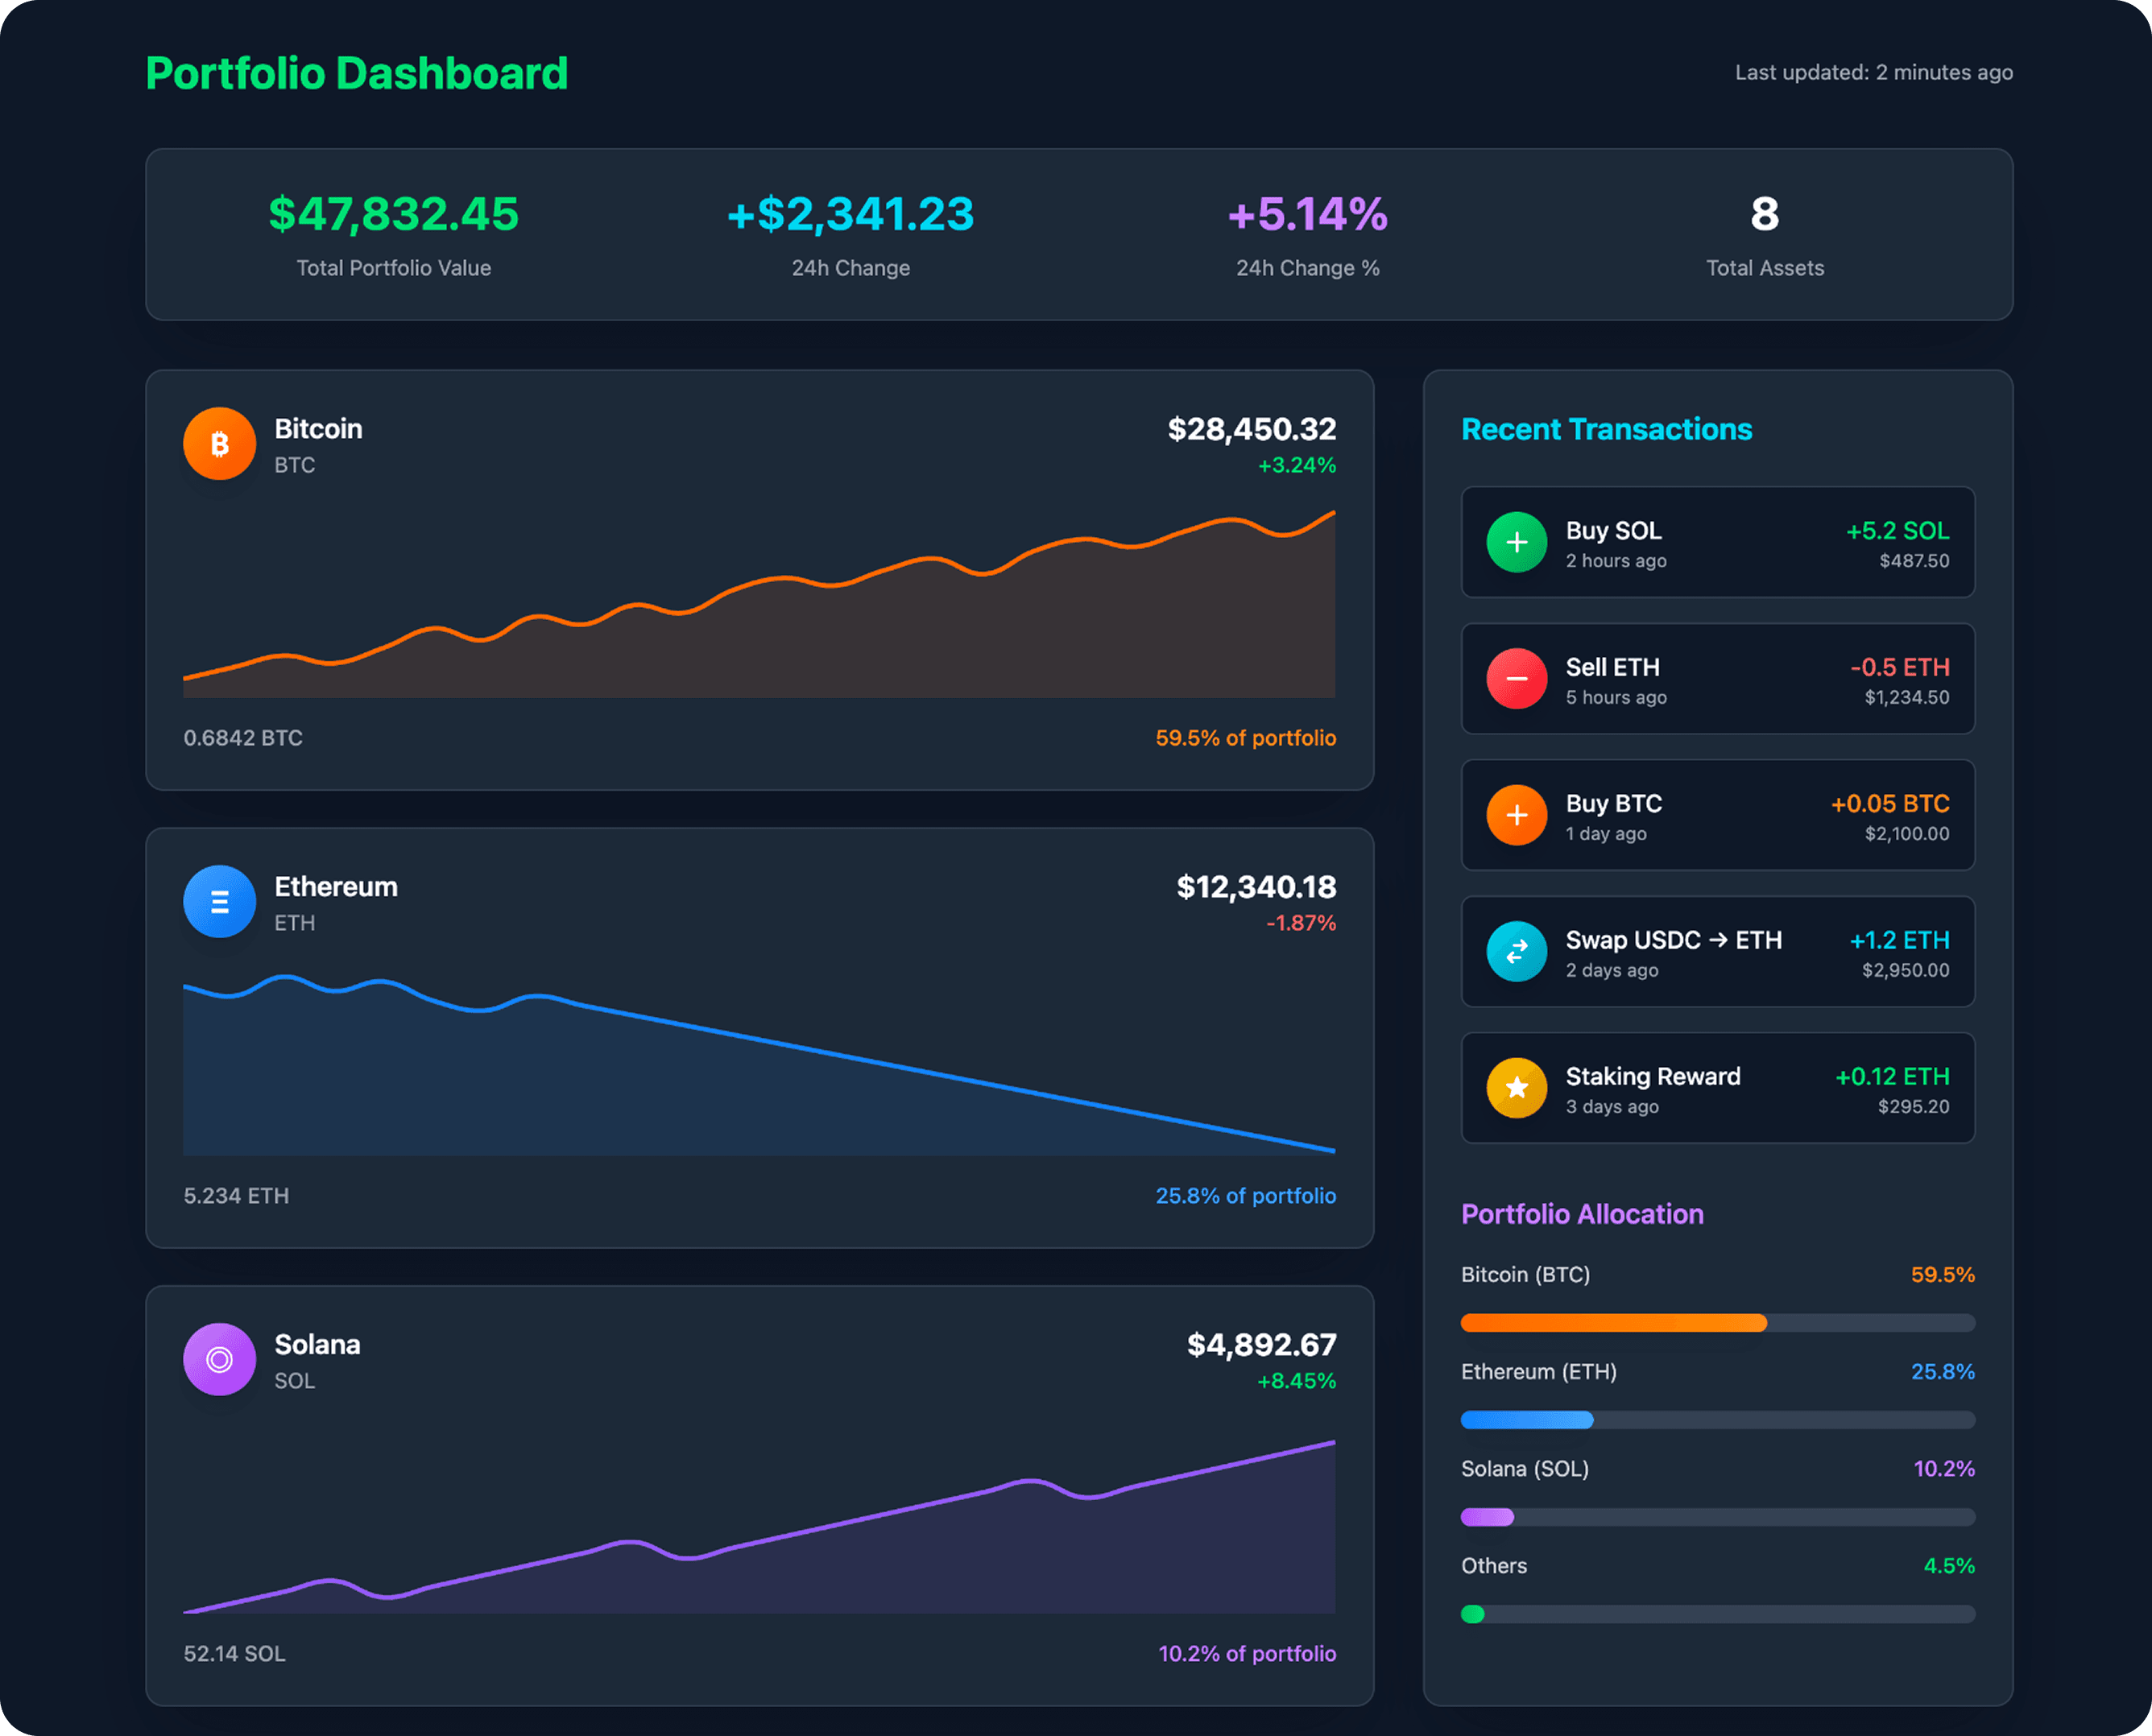Click the orange Bitcoin coin icon

coord(219,444)
